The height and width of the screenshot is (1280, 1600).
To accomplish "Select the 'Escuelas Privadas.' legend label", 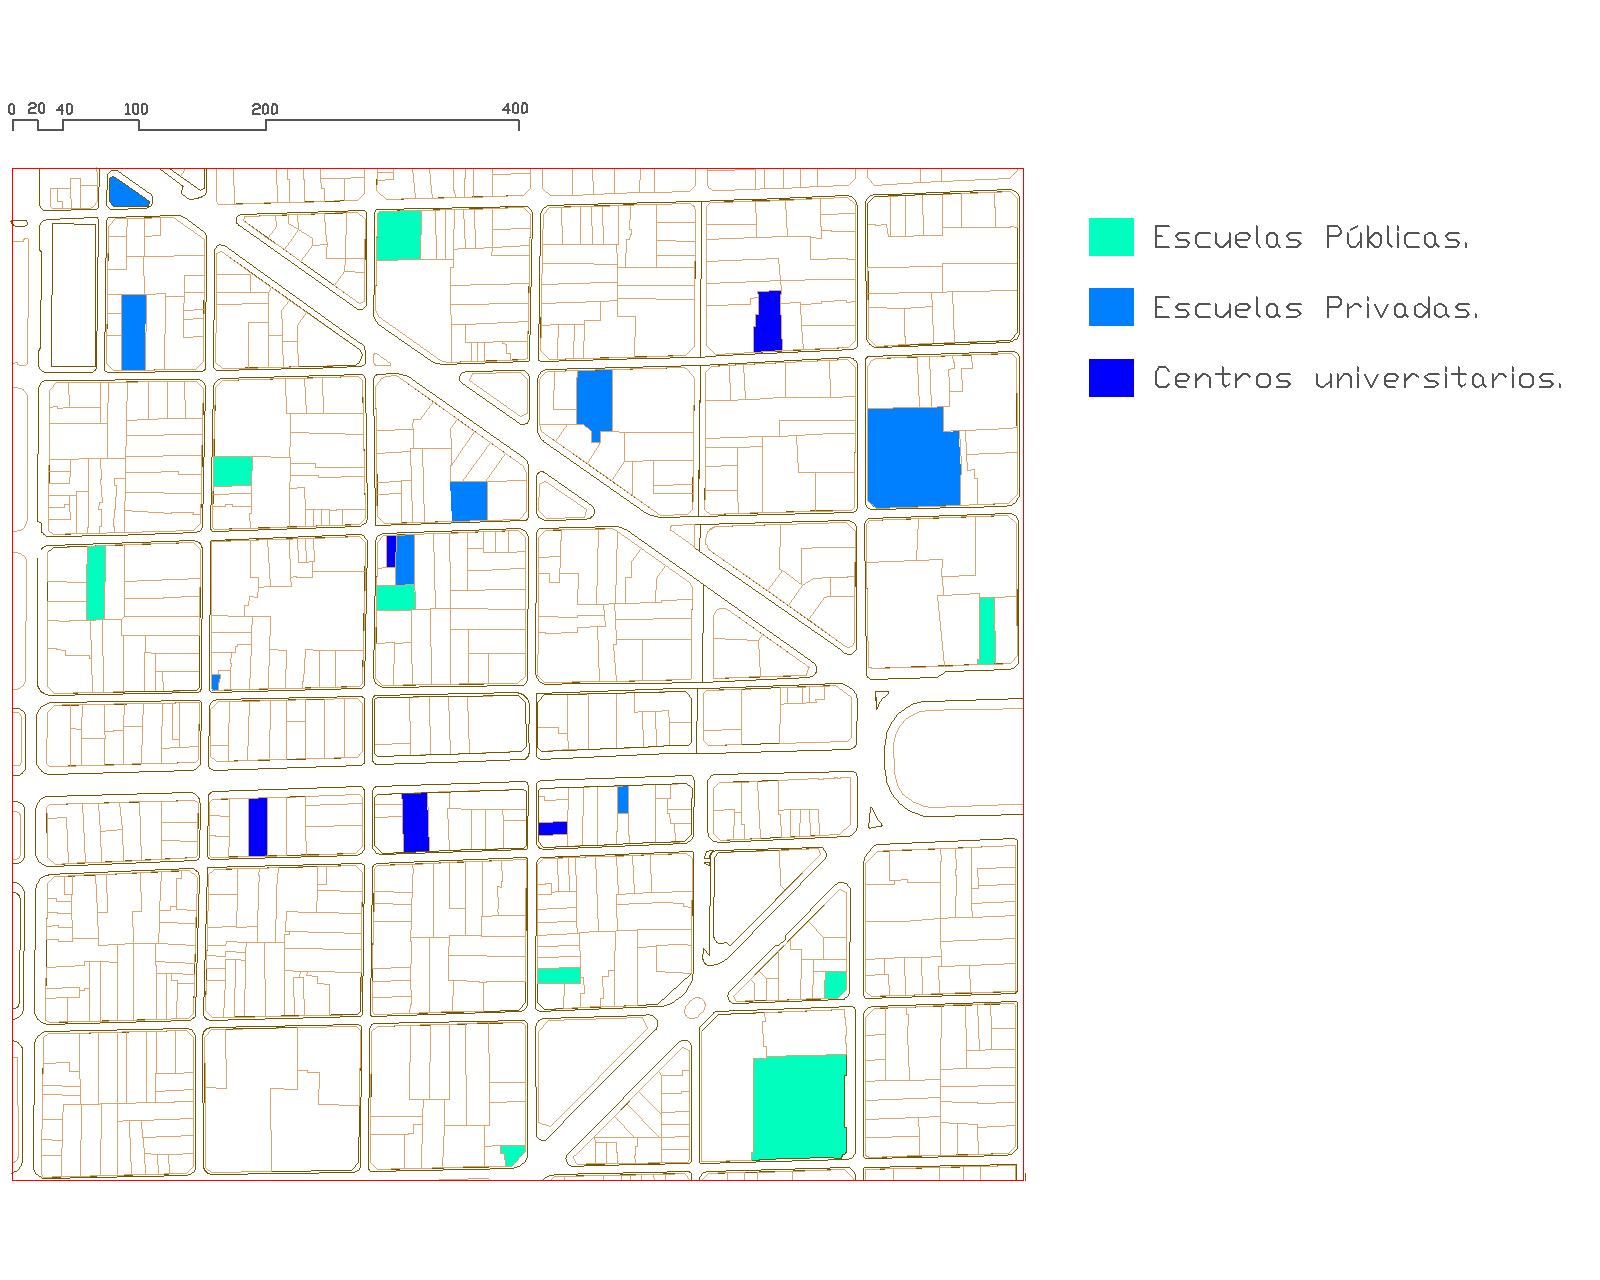I will coord(1316,308).
